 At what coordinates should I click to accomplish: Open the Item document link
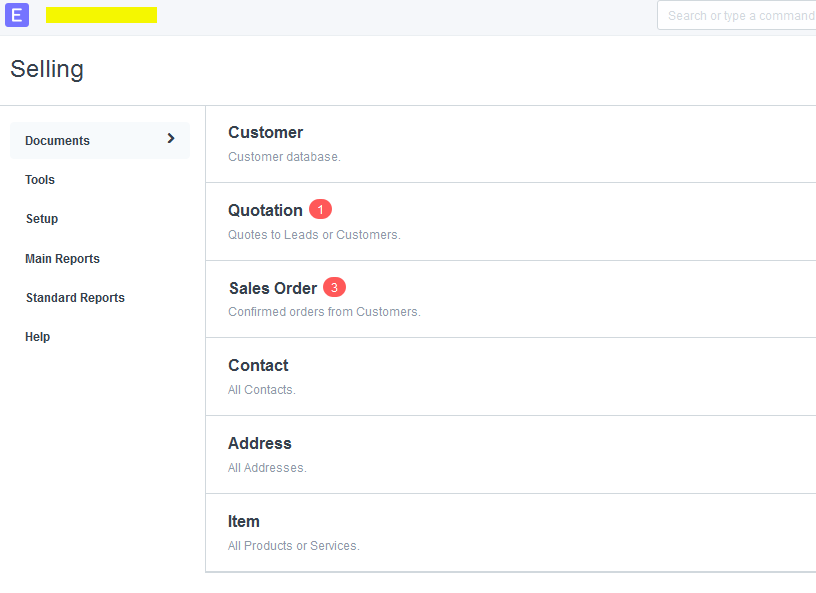(244, 522)
